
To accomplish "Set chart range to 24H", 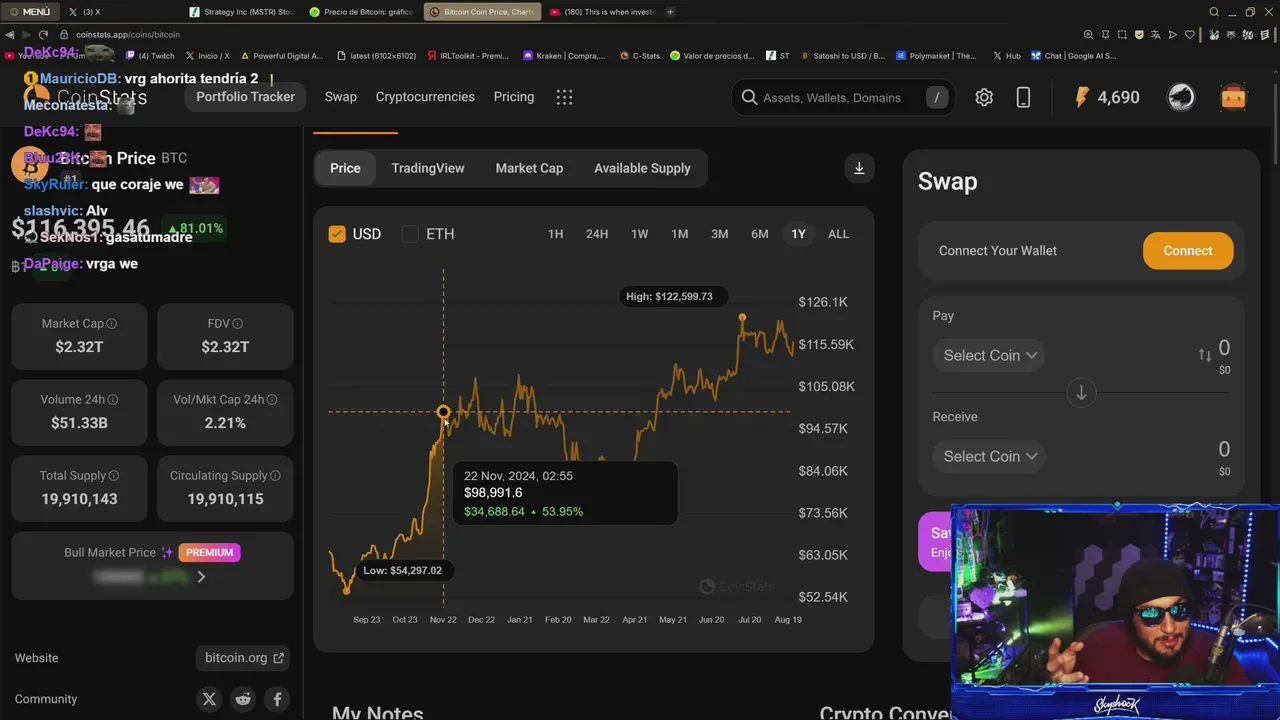I will [597, 234].
